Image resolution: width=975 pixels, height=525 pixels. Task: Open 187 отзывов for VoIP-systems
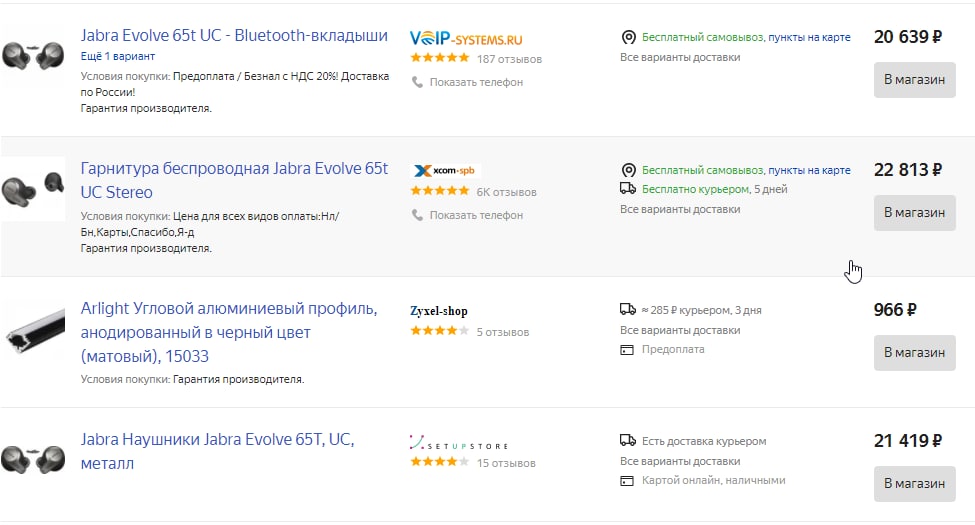click(509, 59)
